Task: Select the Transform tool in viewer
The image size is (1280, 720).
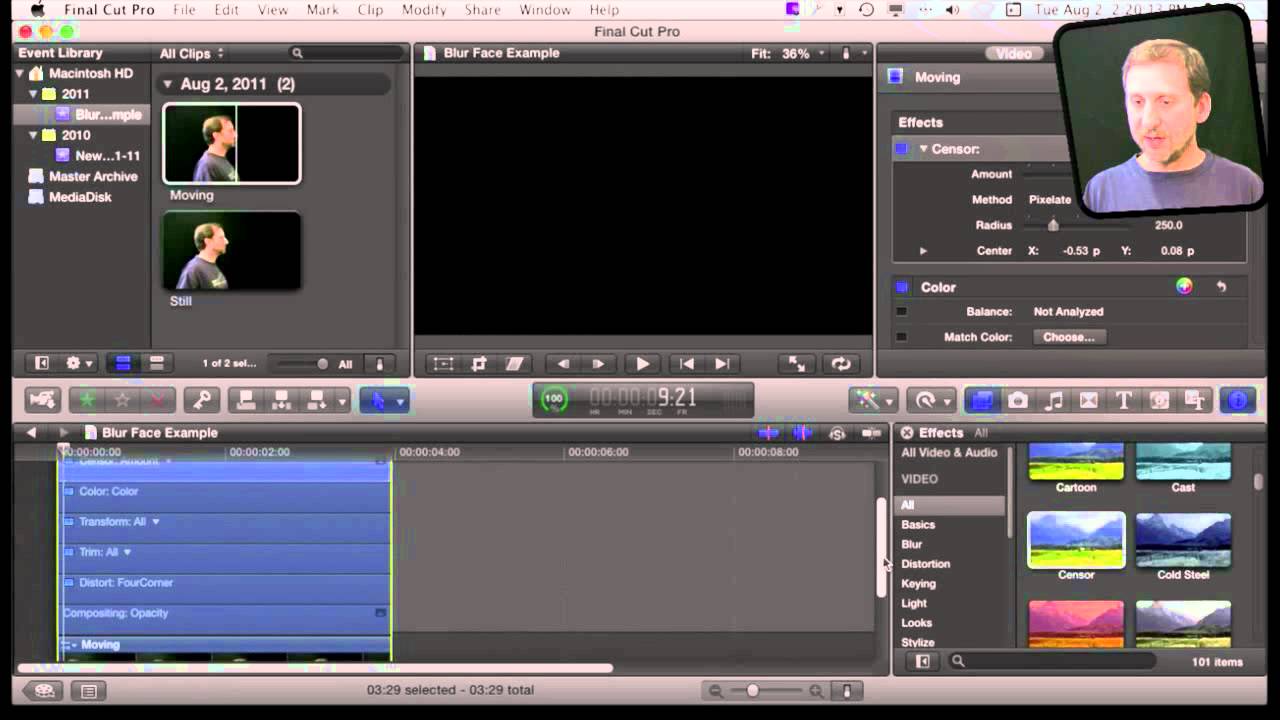Action: point(443,364)
